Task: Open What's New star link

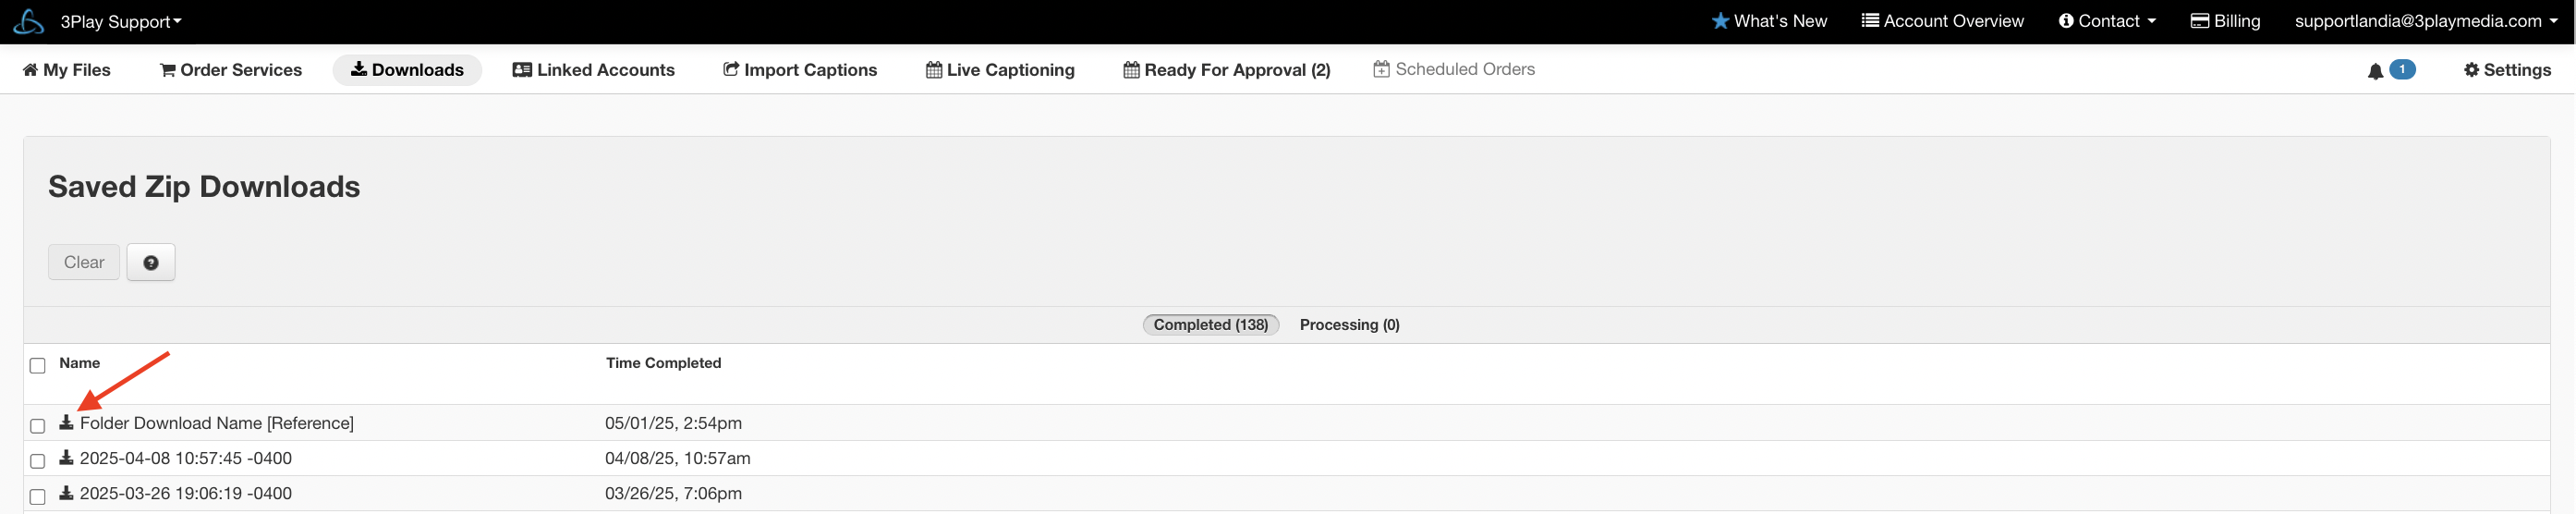Action: coord(1769,21)
